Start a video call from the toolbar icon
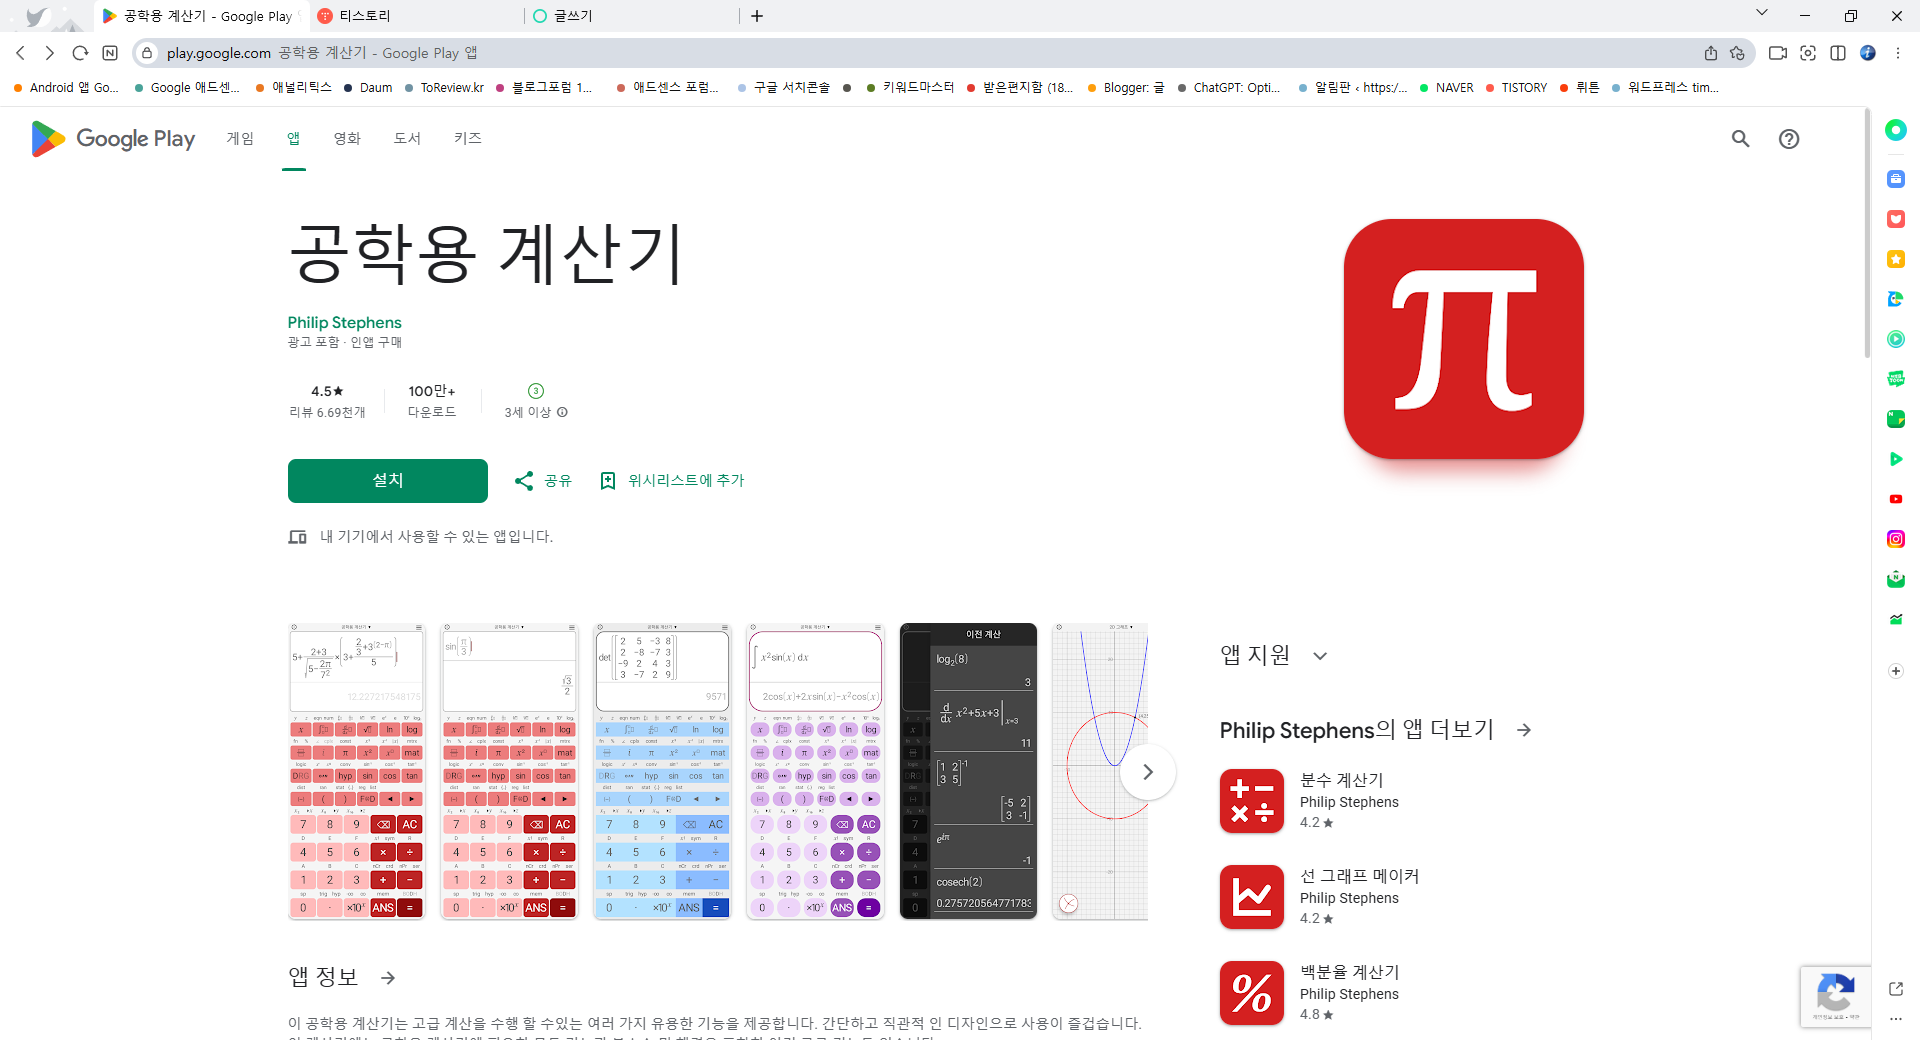This screenshot has width=1920, height=1040. [1779, 53]
